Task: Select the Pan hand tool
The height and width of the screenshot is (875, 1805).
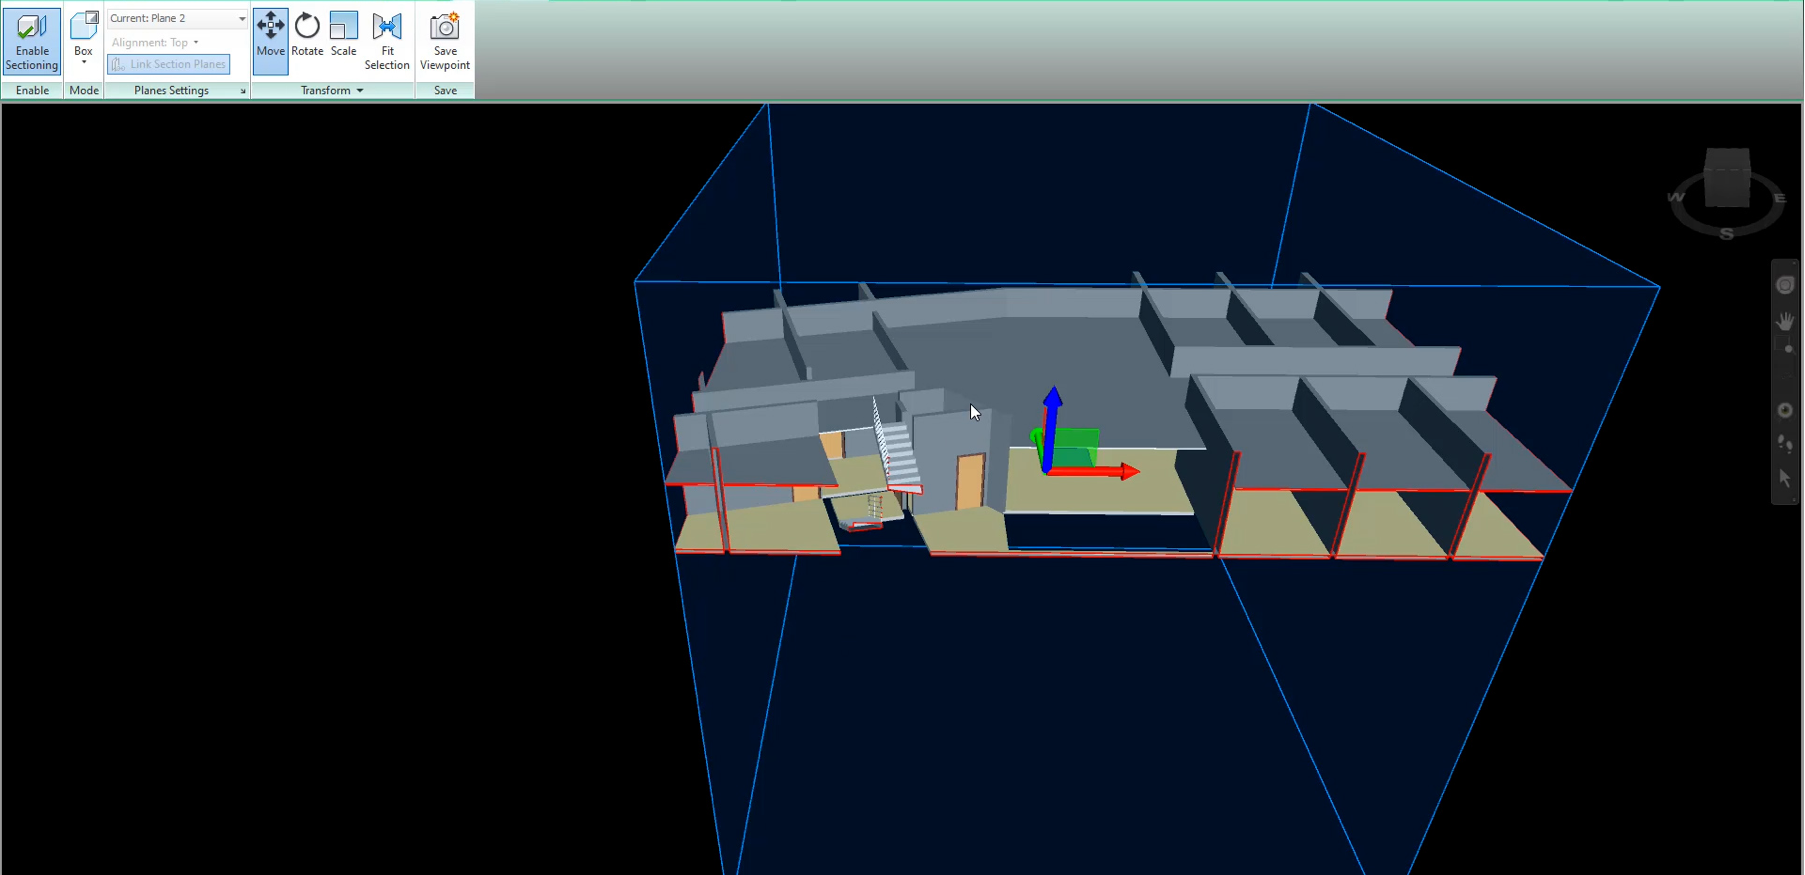Action: tap(1785, 321)
